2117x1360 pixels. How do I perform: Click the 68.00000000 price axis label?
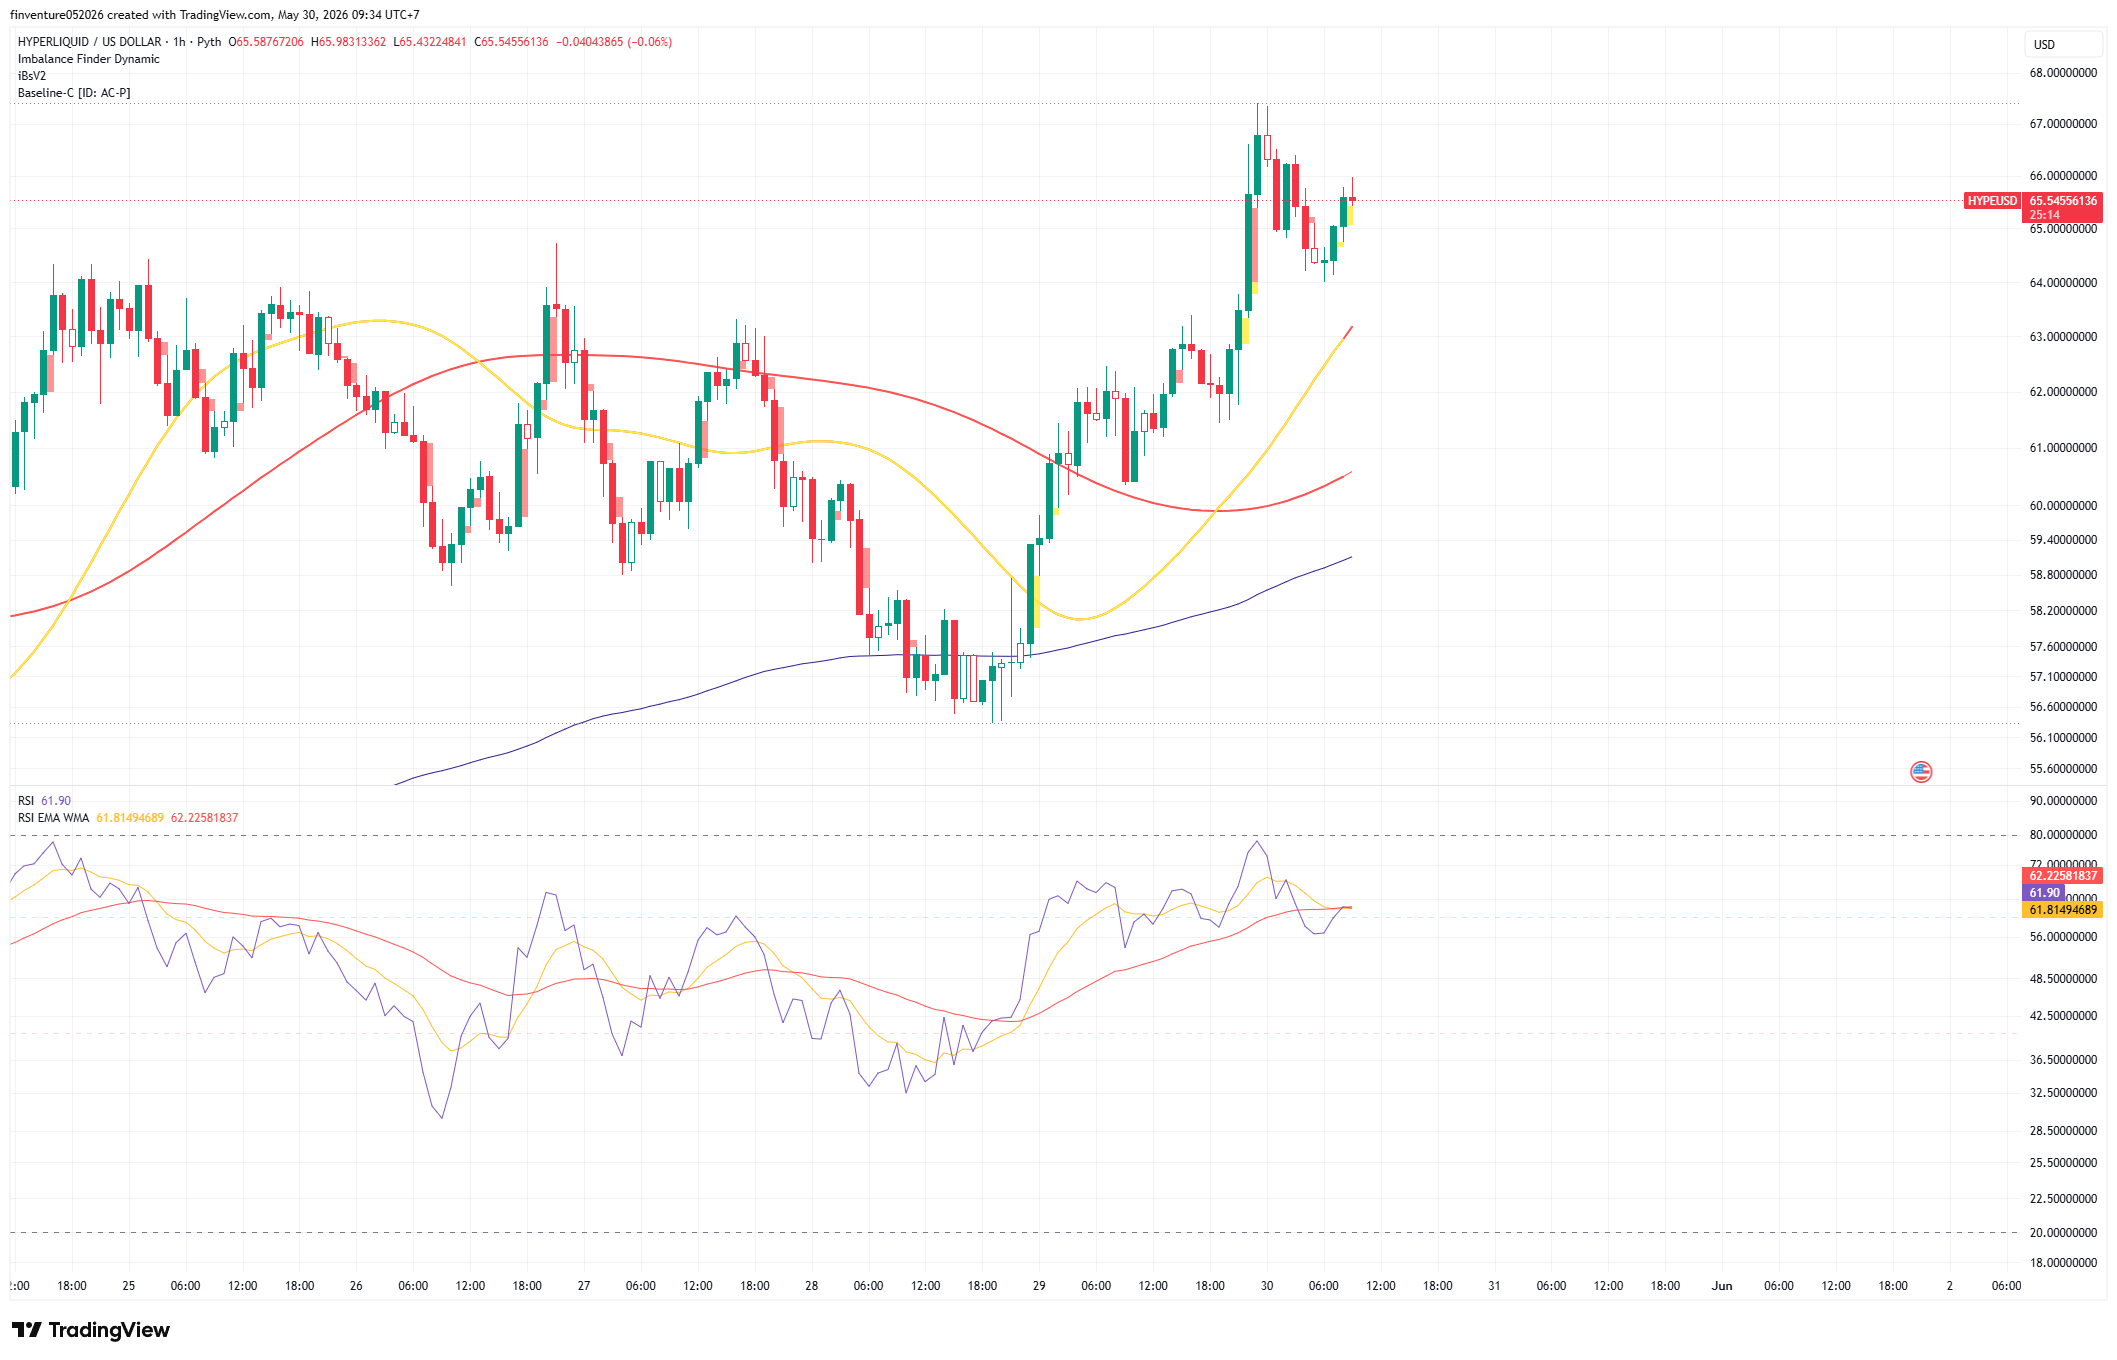pyautogui.click(x=2063, y=73)
